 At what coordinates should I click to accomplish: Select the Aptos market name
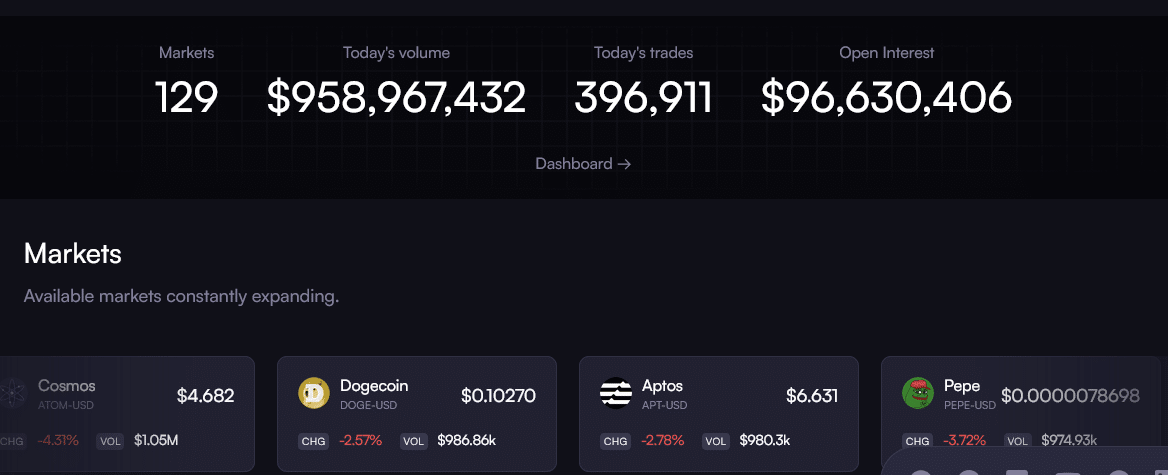tap(662, 386)
